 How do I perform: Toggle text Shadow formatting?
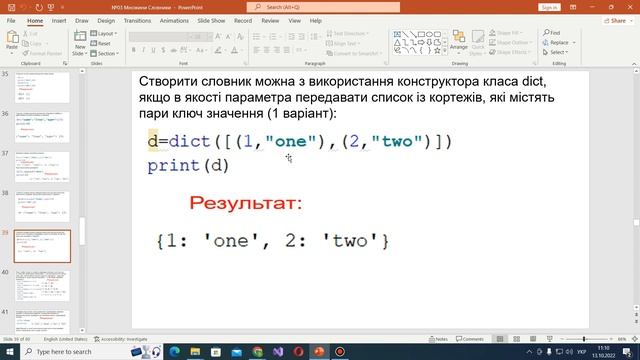[x=163, y=50]
